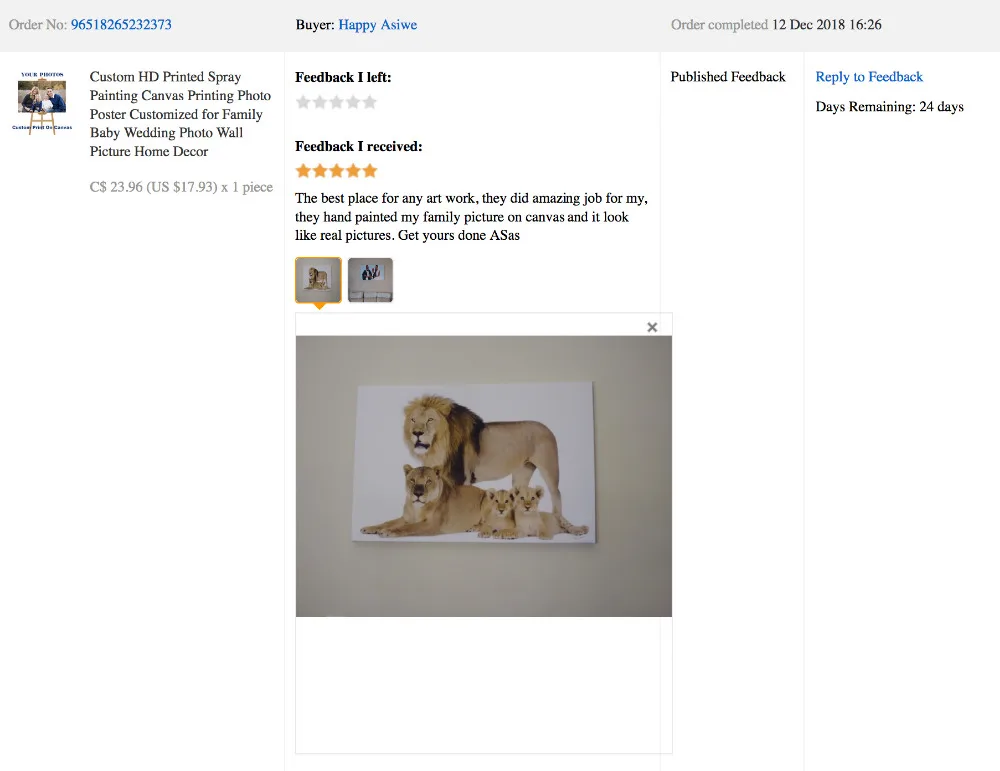Click the fourth gray star in Feedback I left
Viewport: 1000px width, 771px height.
[x=353, y=102]
